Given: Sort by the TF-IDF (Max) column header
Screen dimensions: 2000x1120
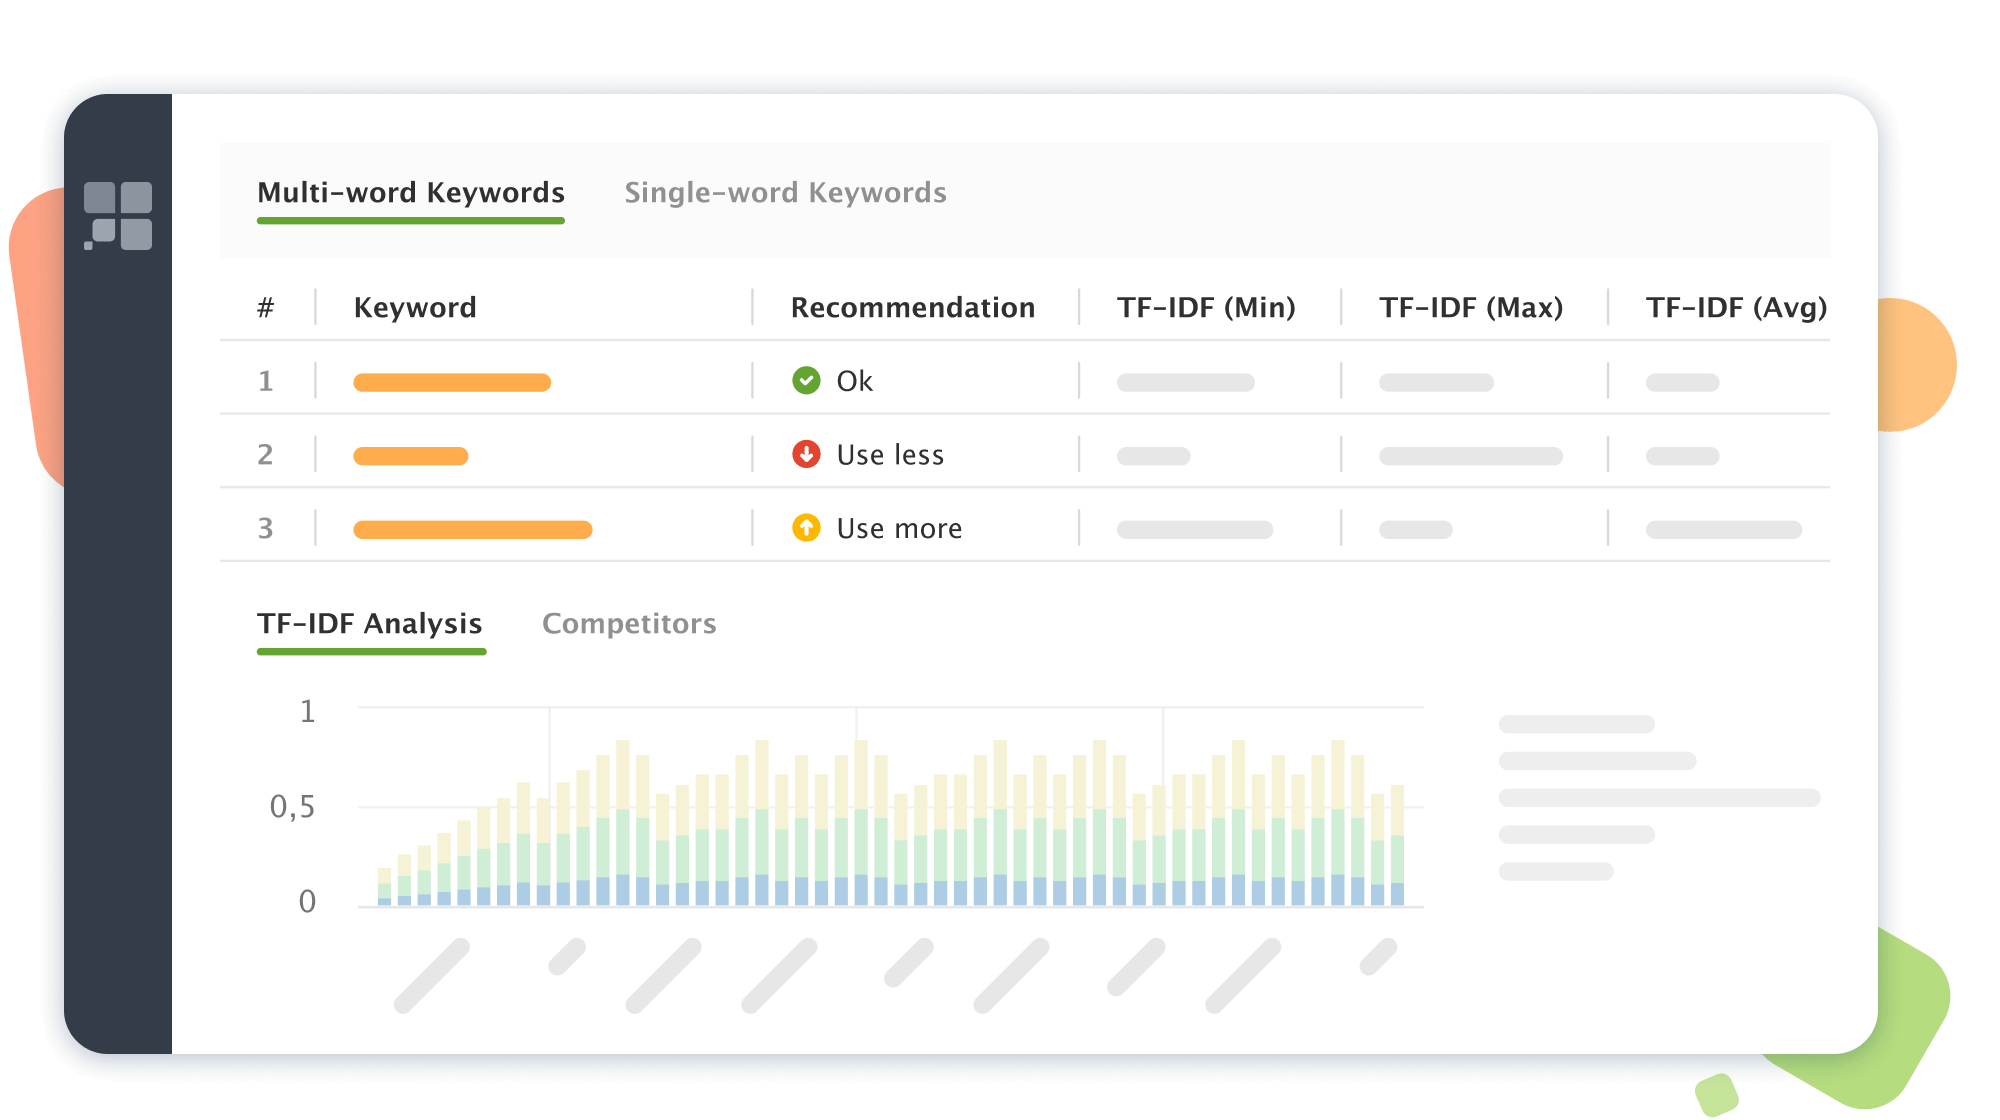Looking at the screenshot, I should (1471, 307).
